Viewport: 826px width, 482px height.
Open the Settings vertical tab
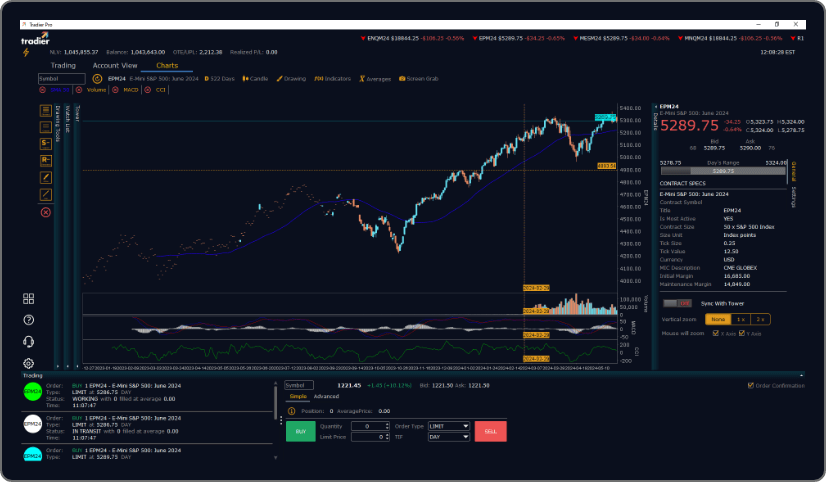793,196
